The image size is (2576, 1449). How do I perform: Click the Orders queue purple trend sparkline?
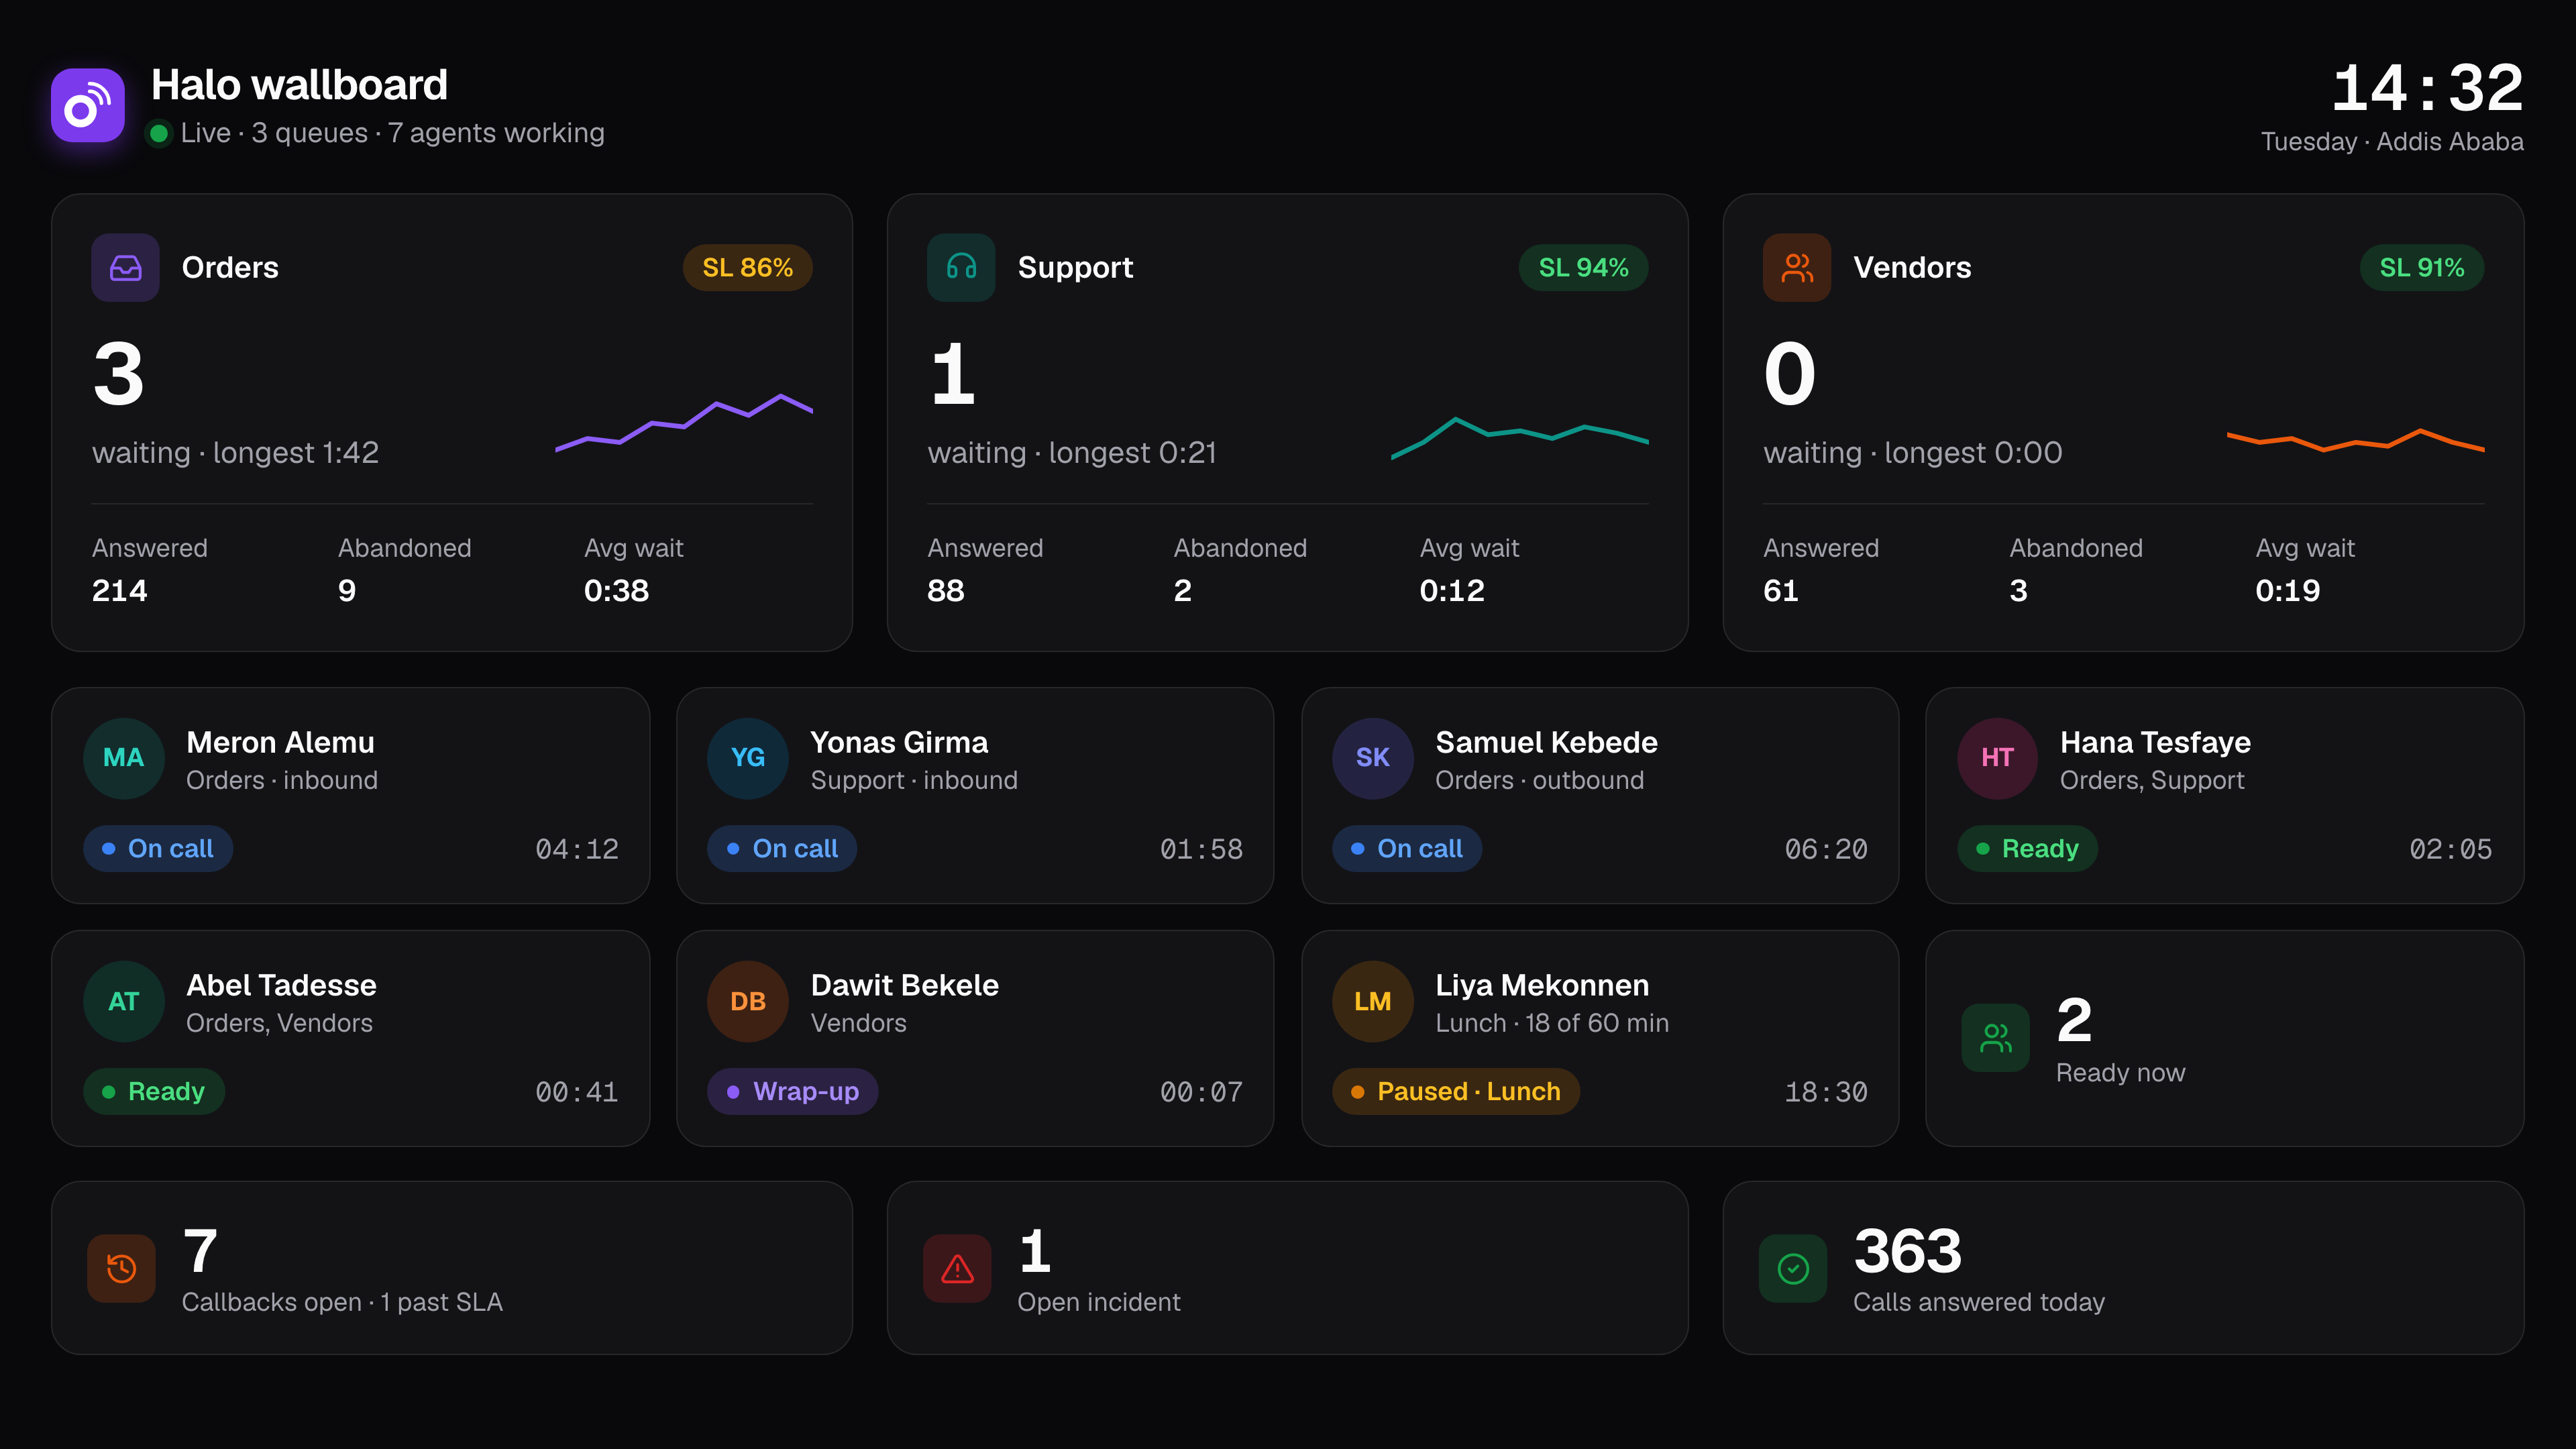pos(684,423)
